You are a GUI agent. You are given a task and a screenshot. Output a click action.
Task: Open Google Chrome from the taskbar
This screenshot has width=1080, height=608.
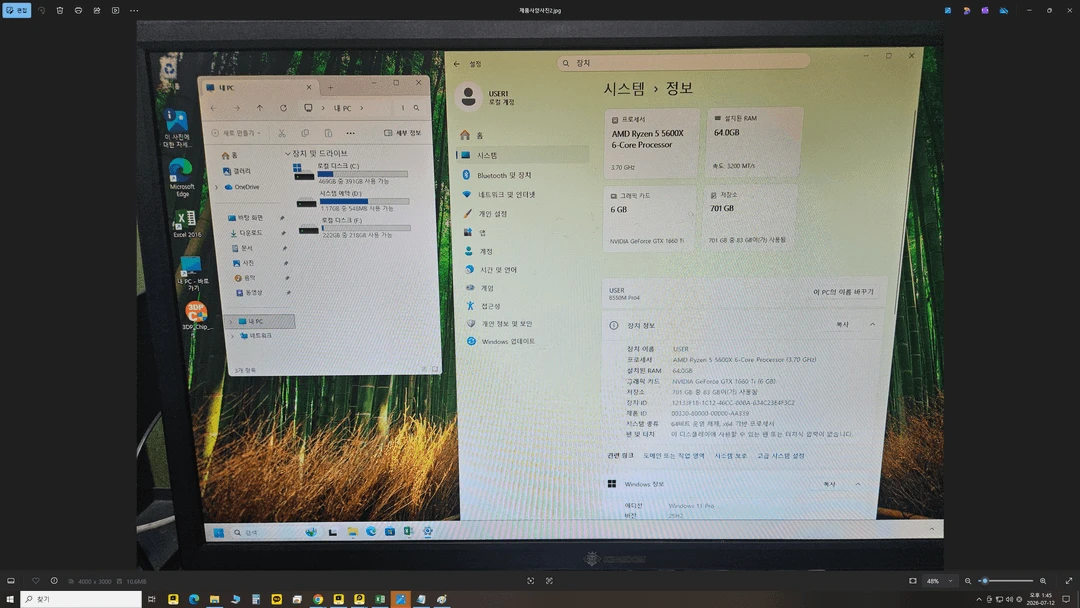pos(318,600)
